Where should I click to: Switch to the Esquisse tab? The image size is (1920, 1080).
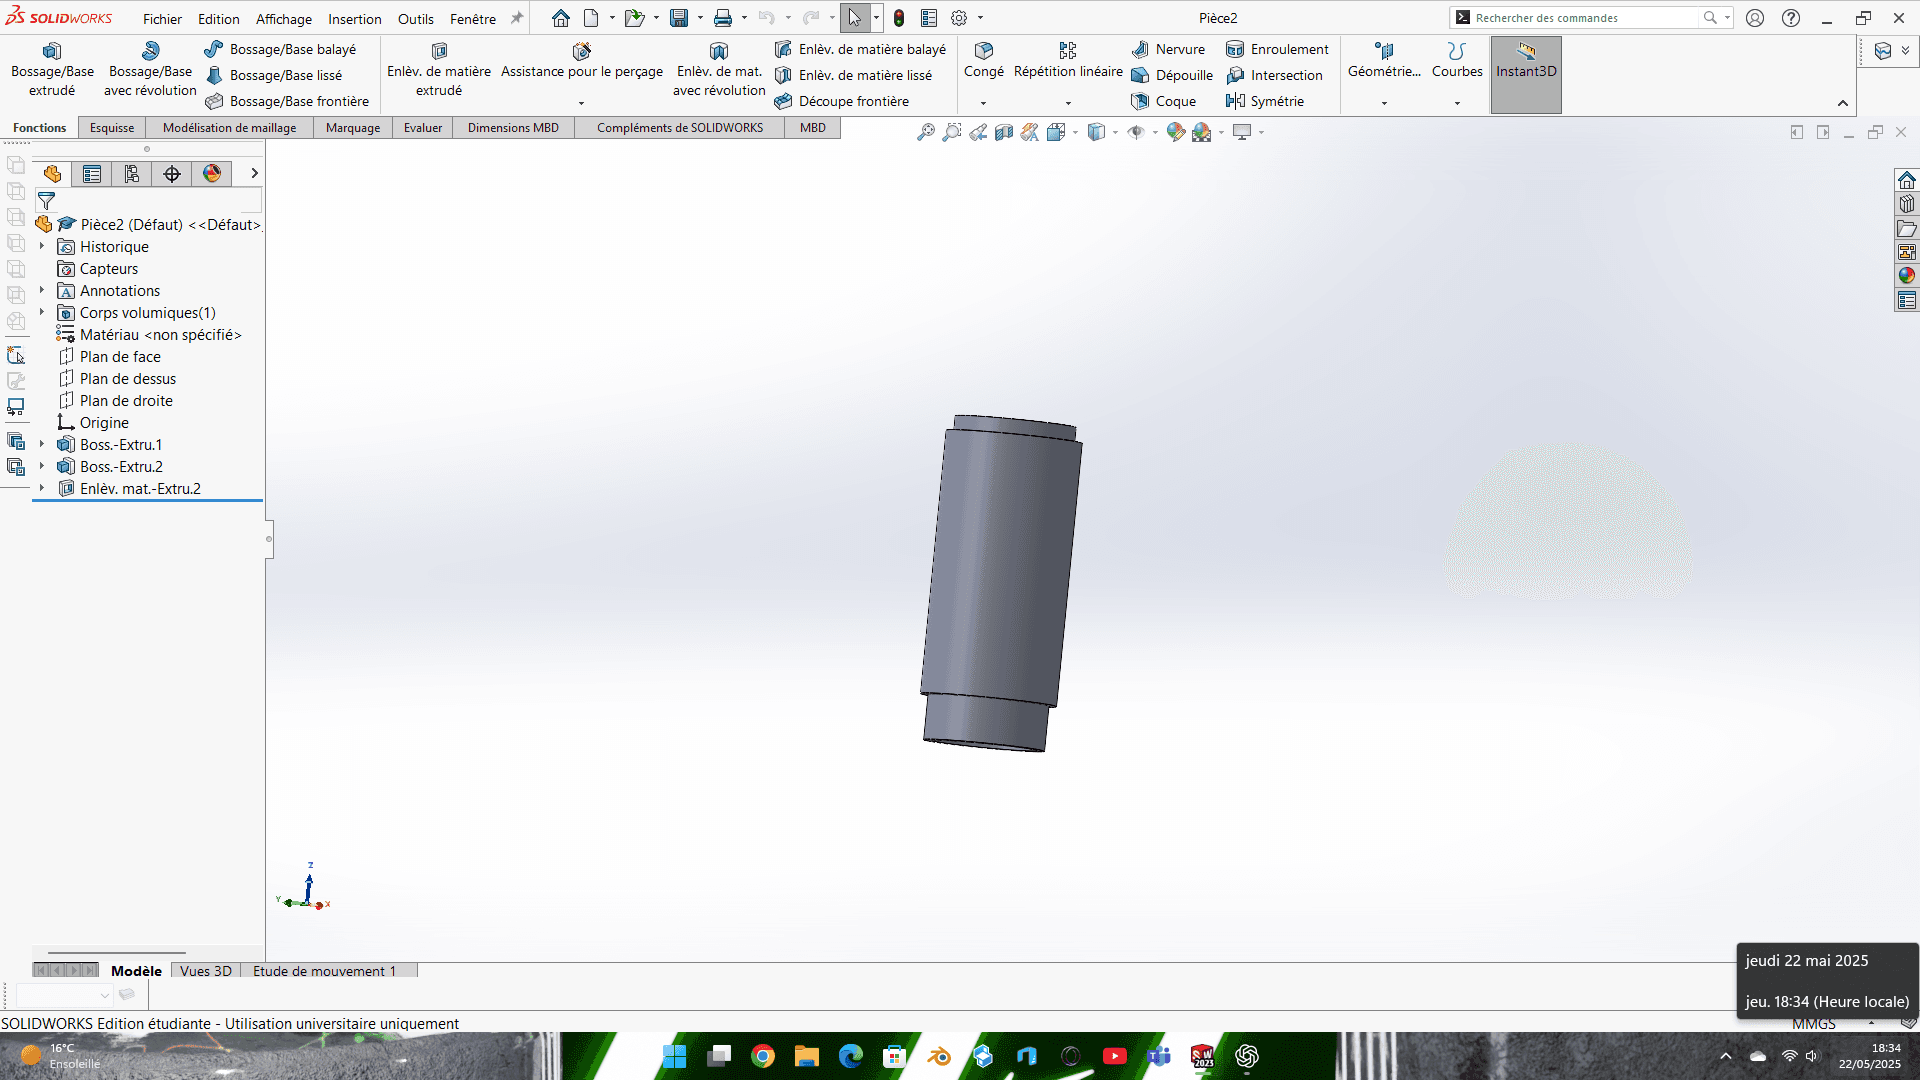(112, 128)
